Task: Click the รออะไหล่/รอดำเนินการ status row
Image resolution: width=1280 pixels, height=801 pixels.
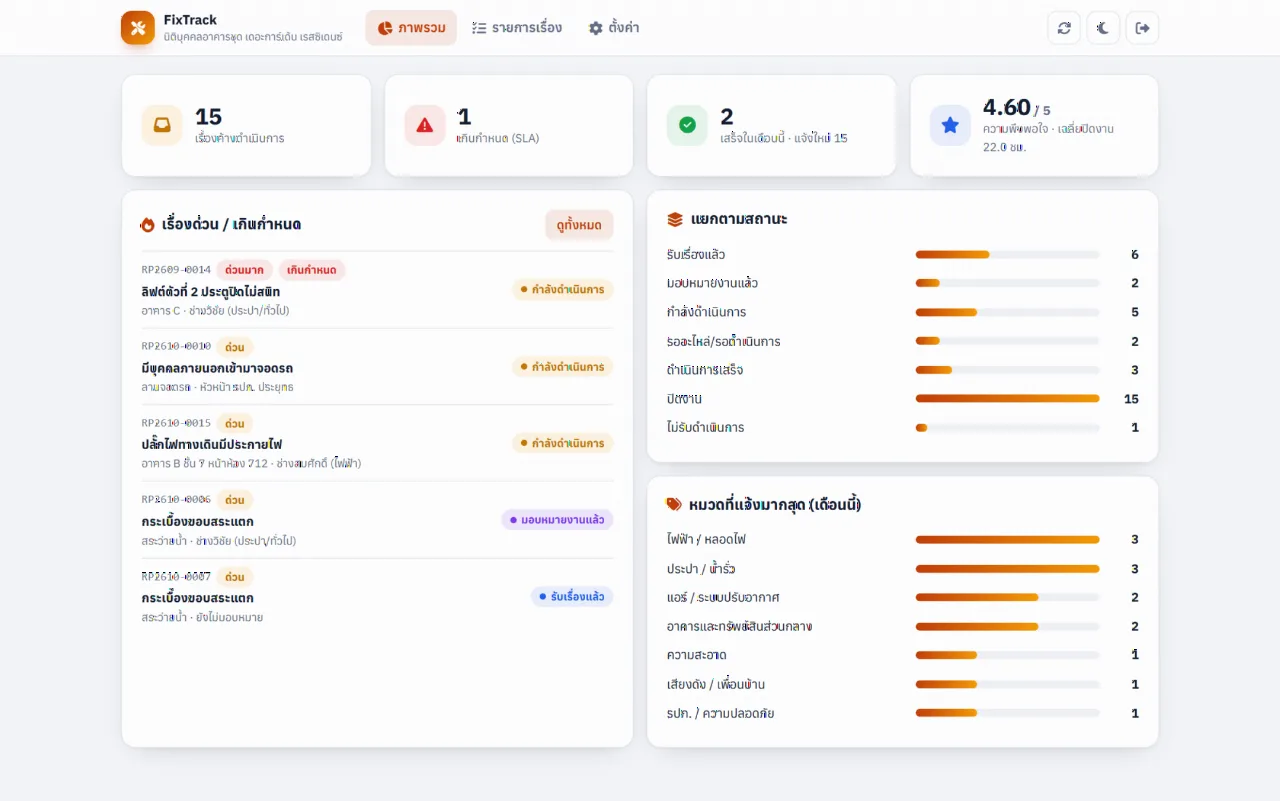Action: [903, 341]
